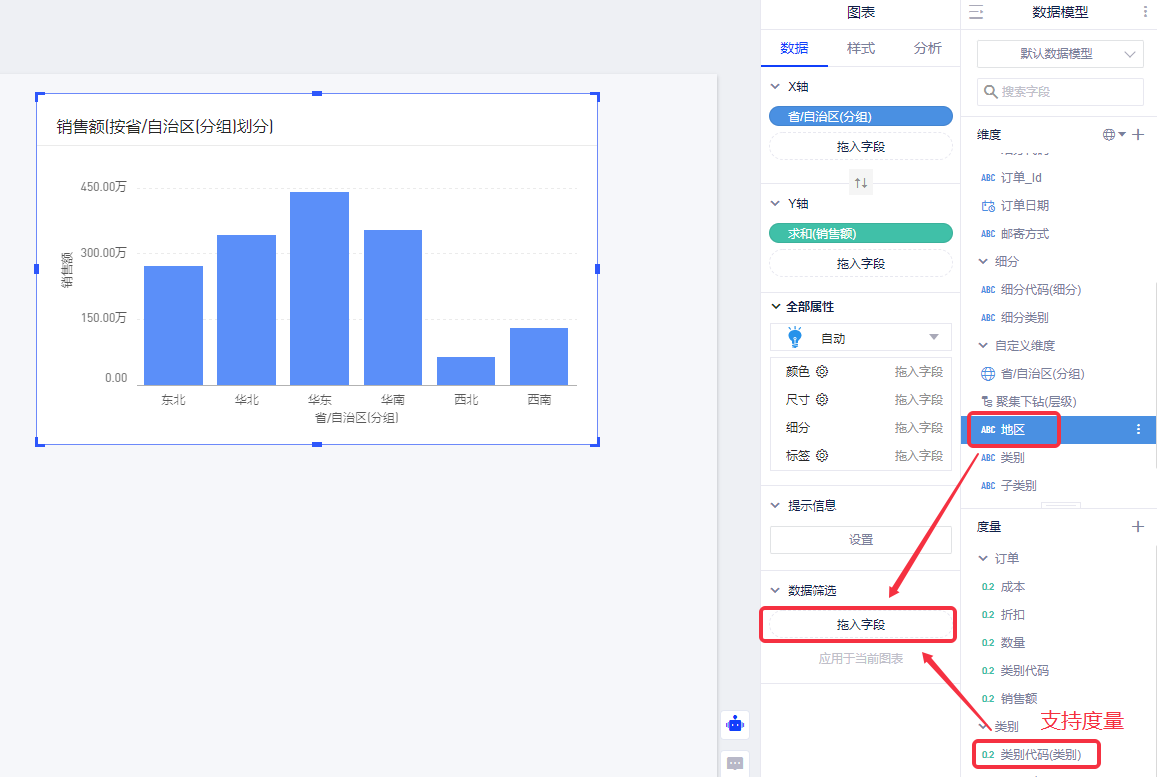Screen dimensions: 1157x777
Task: Click the plus icon to add a dimension
Action: tap(1138, 135)
